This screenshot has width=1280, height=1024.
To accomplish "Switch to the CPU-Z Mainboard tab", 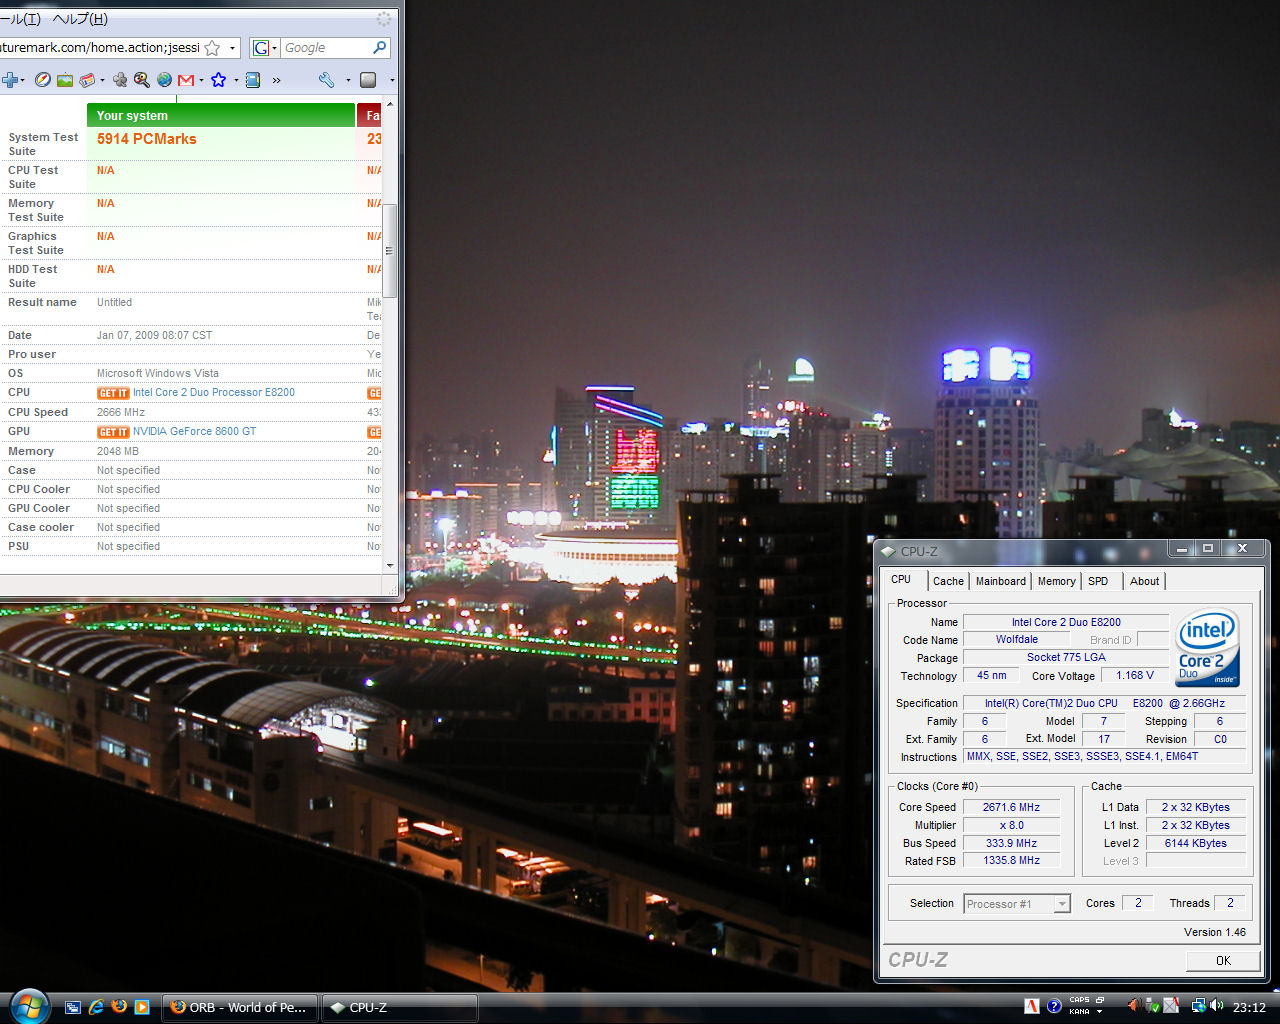I will 1001,581.
